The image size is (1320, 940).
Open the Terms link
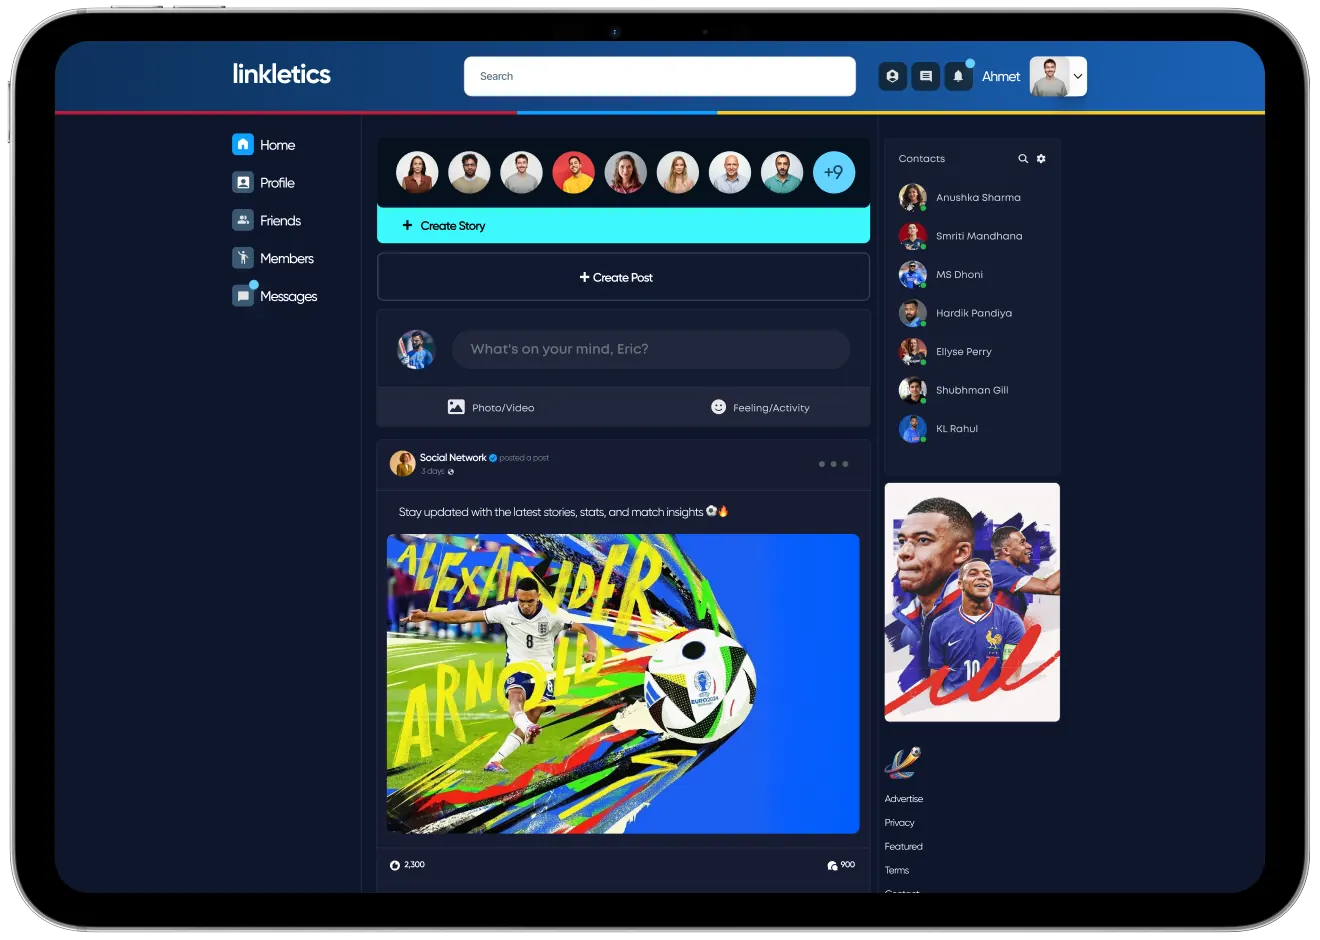[897, 871]
